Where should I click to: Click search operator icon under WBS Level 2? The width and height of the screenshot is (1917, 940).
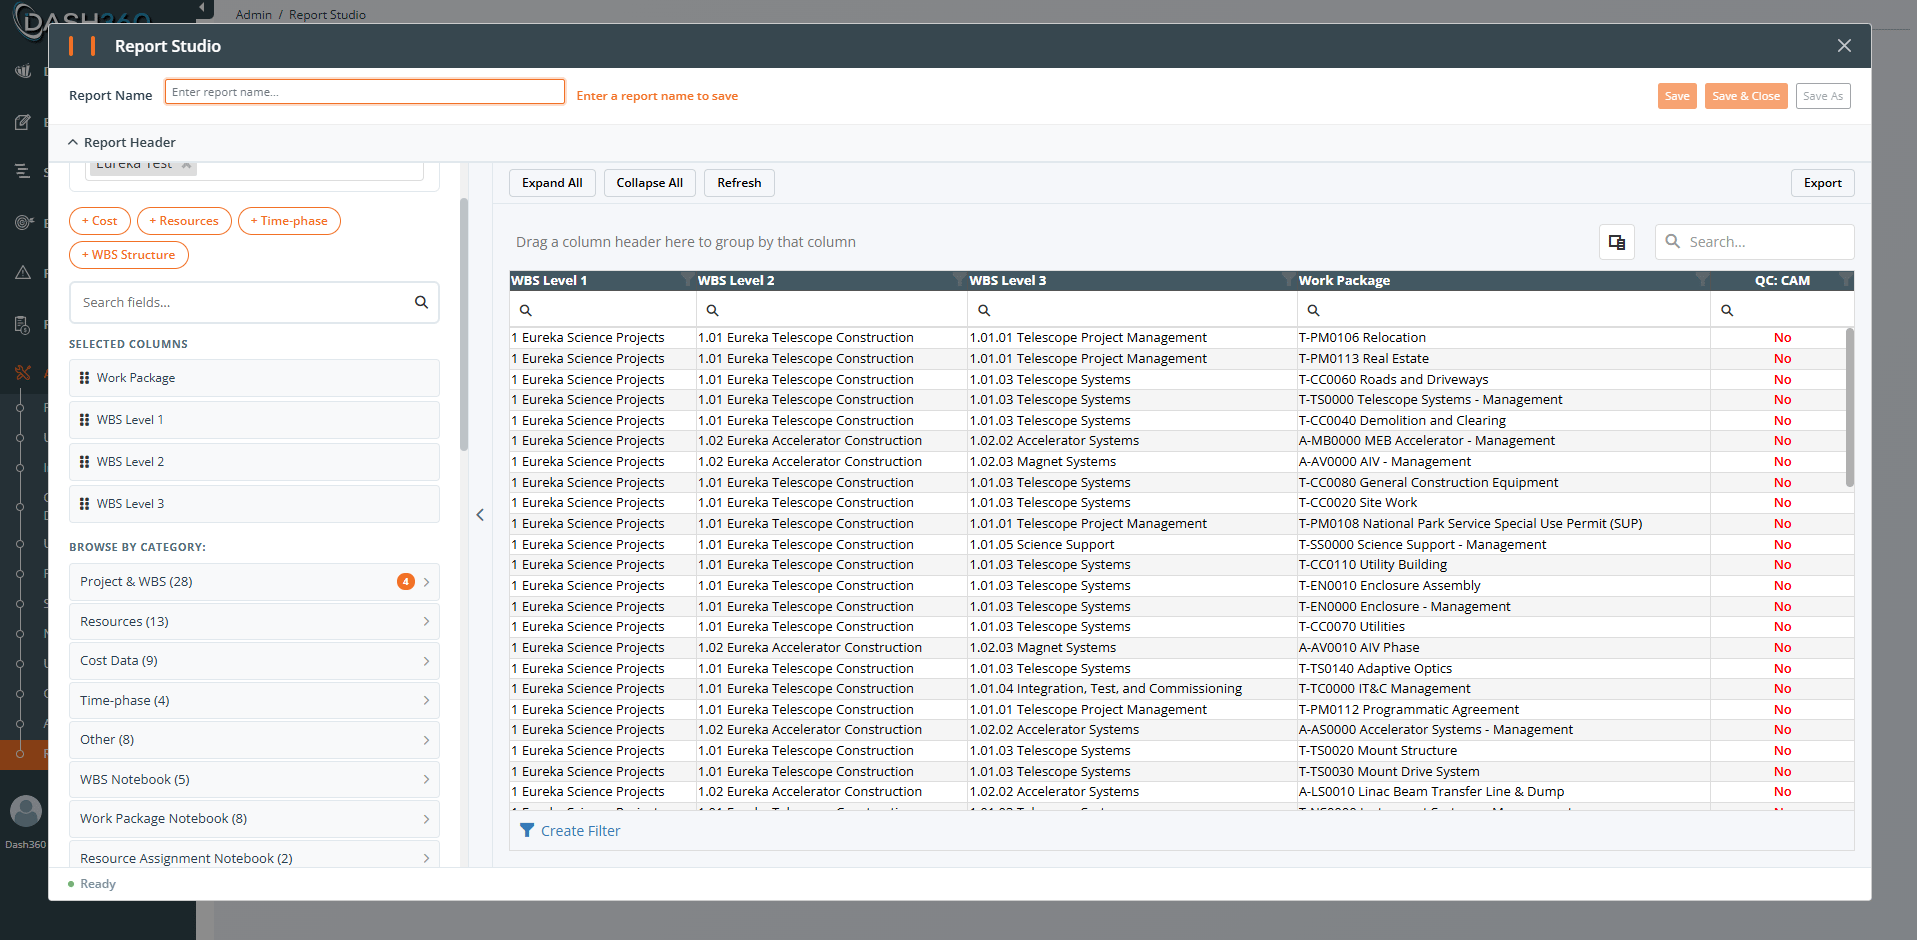(712, 310)
